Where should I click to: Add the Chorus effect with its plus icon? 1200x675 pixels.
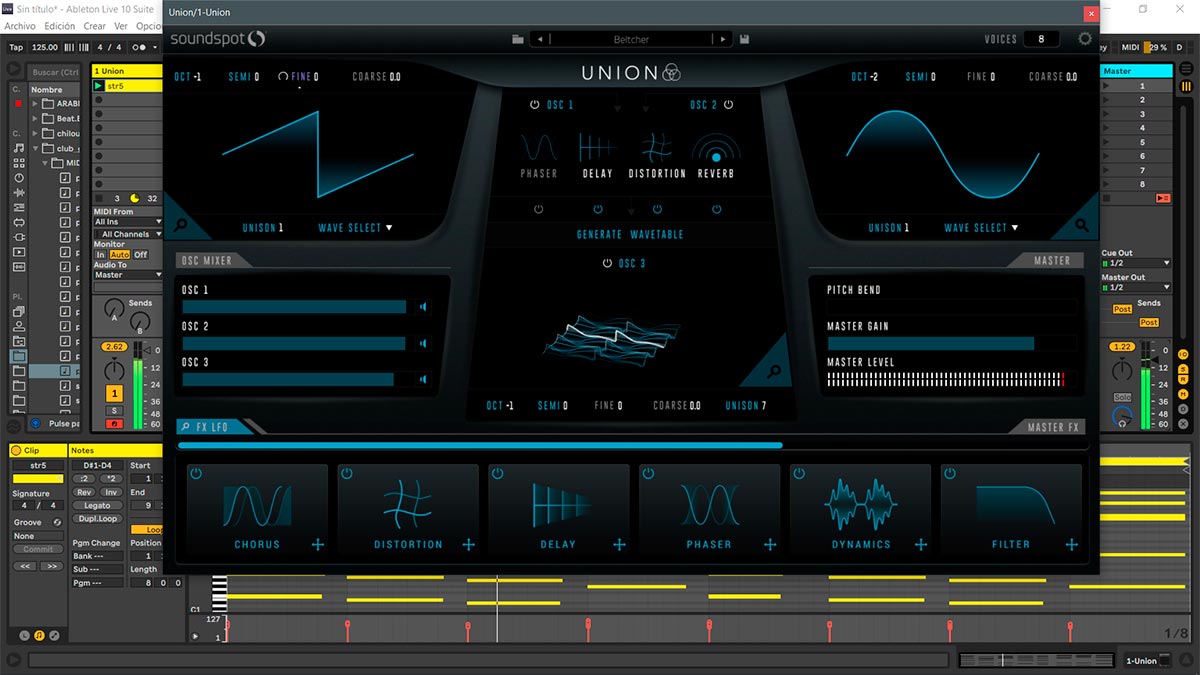pyautogui.click(x=317, y=544)
